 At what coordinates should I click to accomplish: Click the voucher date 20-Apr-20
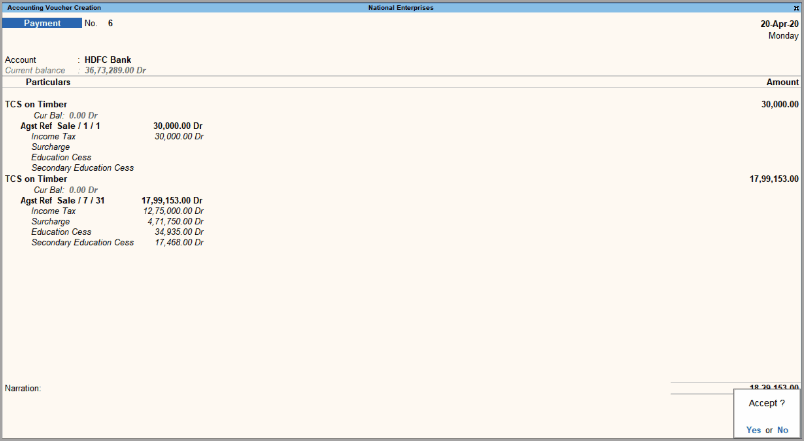coord(779,24)
